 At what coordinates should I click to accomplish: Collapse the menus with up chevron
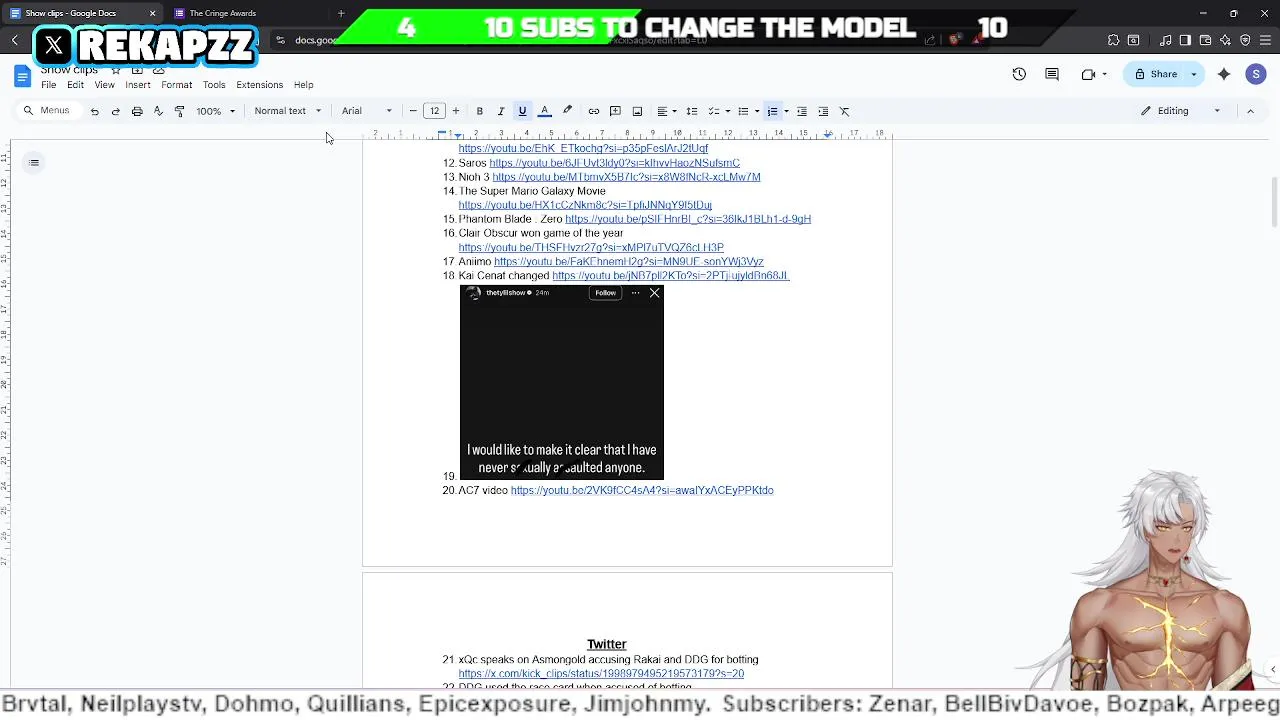click(x=1250, y=111)
